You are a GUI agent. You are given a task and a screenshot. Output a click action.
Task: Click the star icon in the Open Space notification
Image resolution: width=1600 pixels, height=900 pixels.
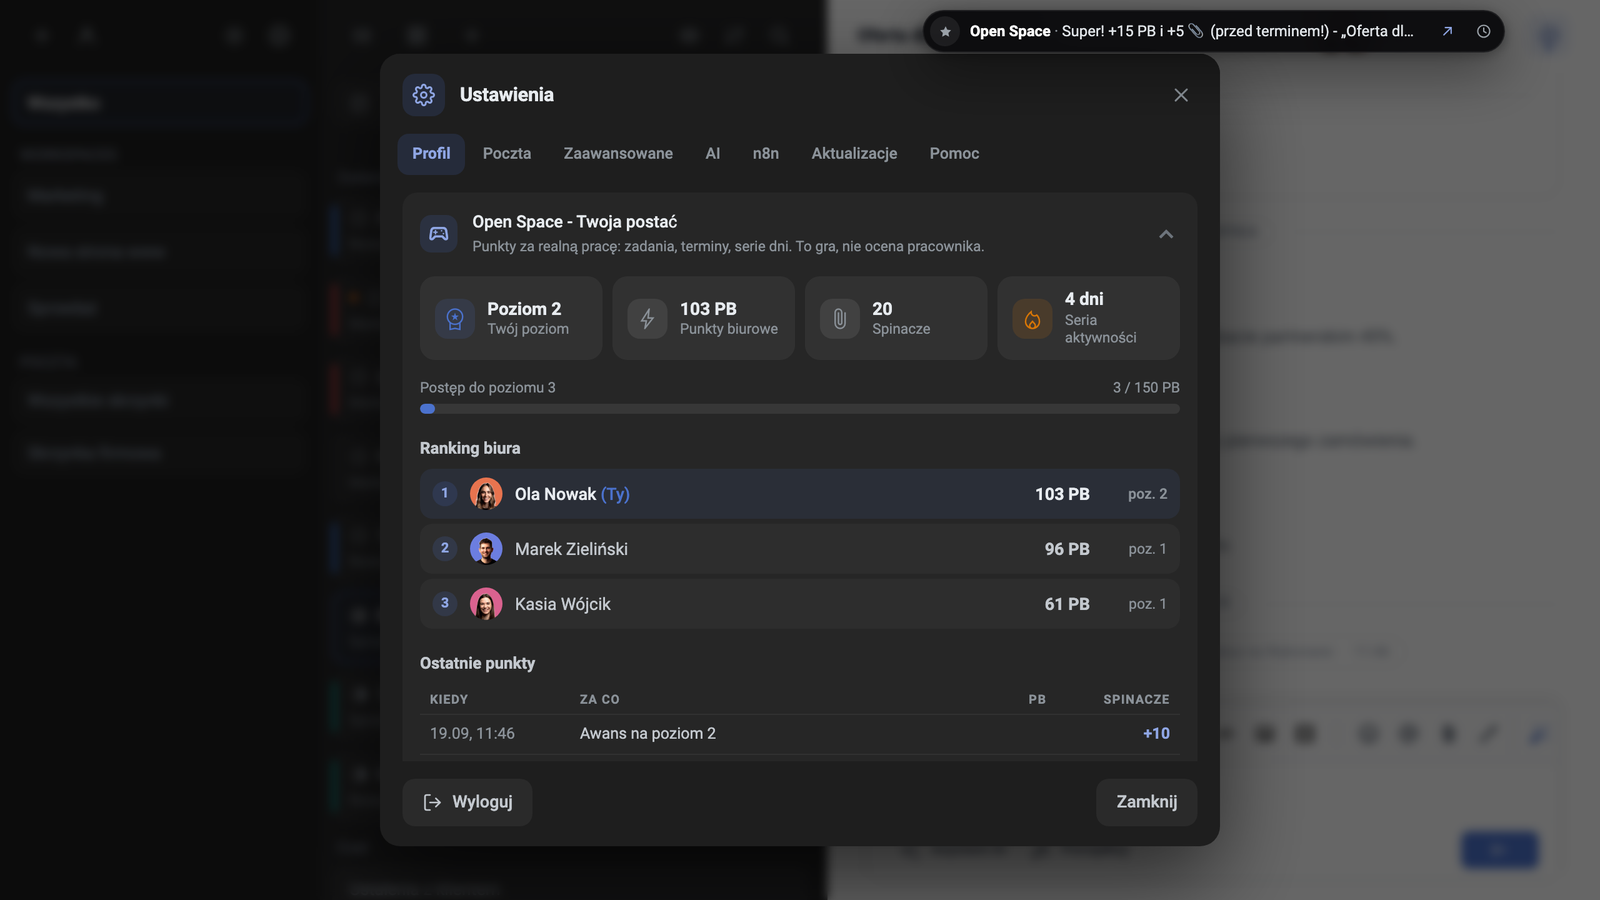(945, 32)
